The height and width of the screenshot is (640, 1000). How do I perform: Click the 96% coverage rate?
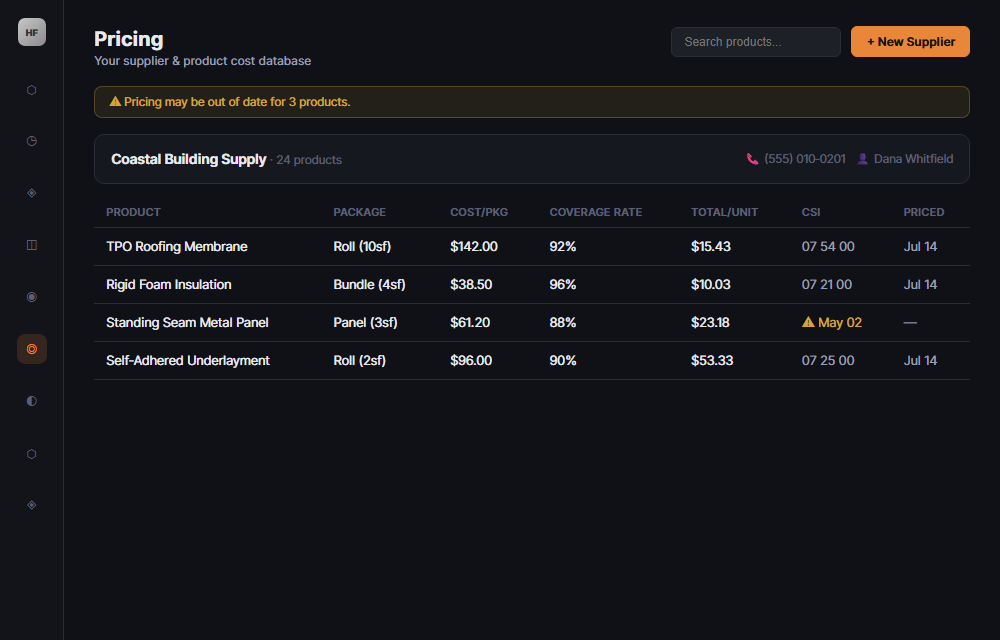tap(562, 284)
